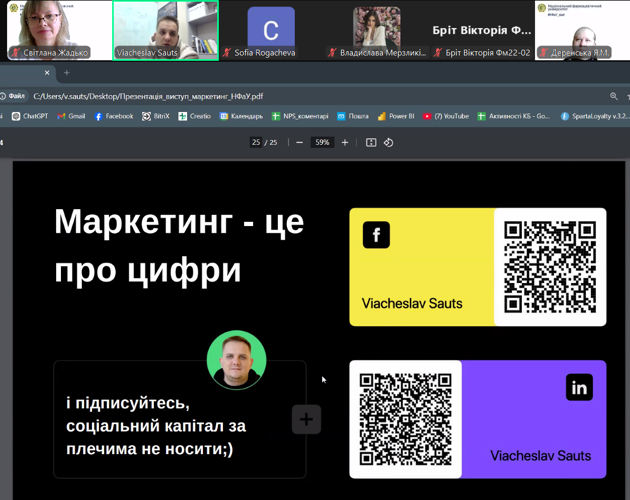Click the LinkedIn icon on the purple card

pos(579,387)
